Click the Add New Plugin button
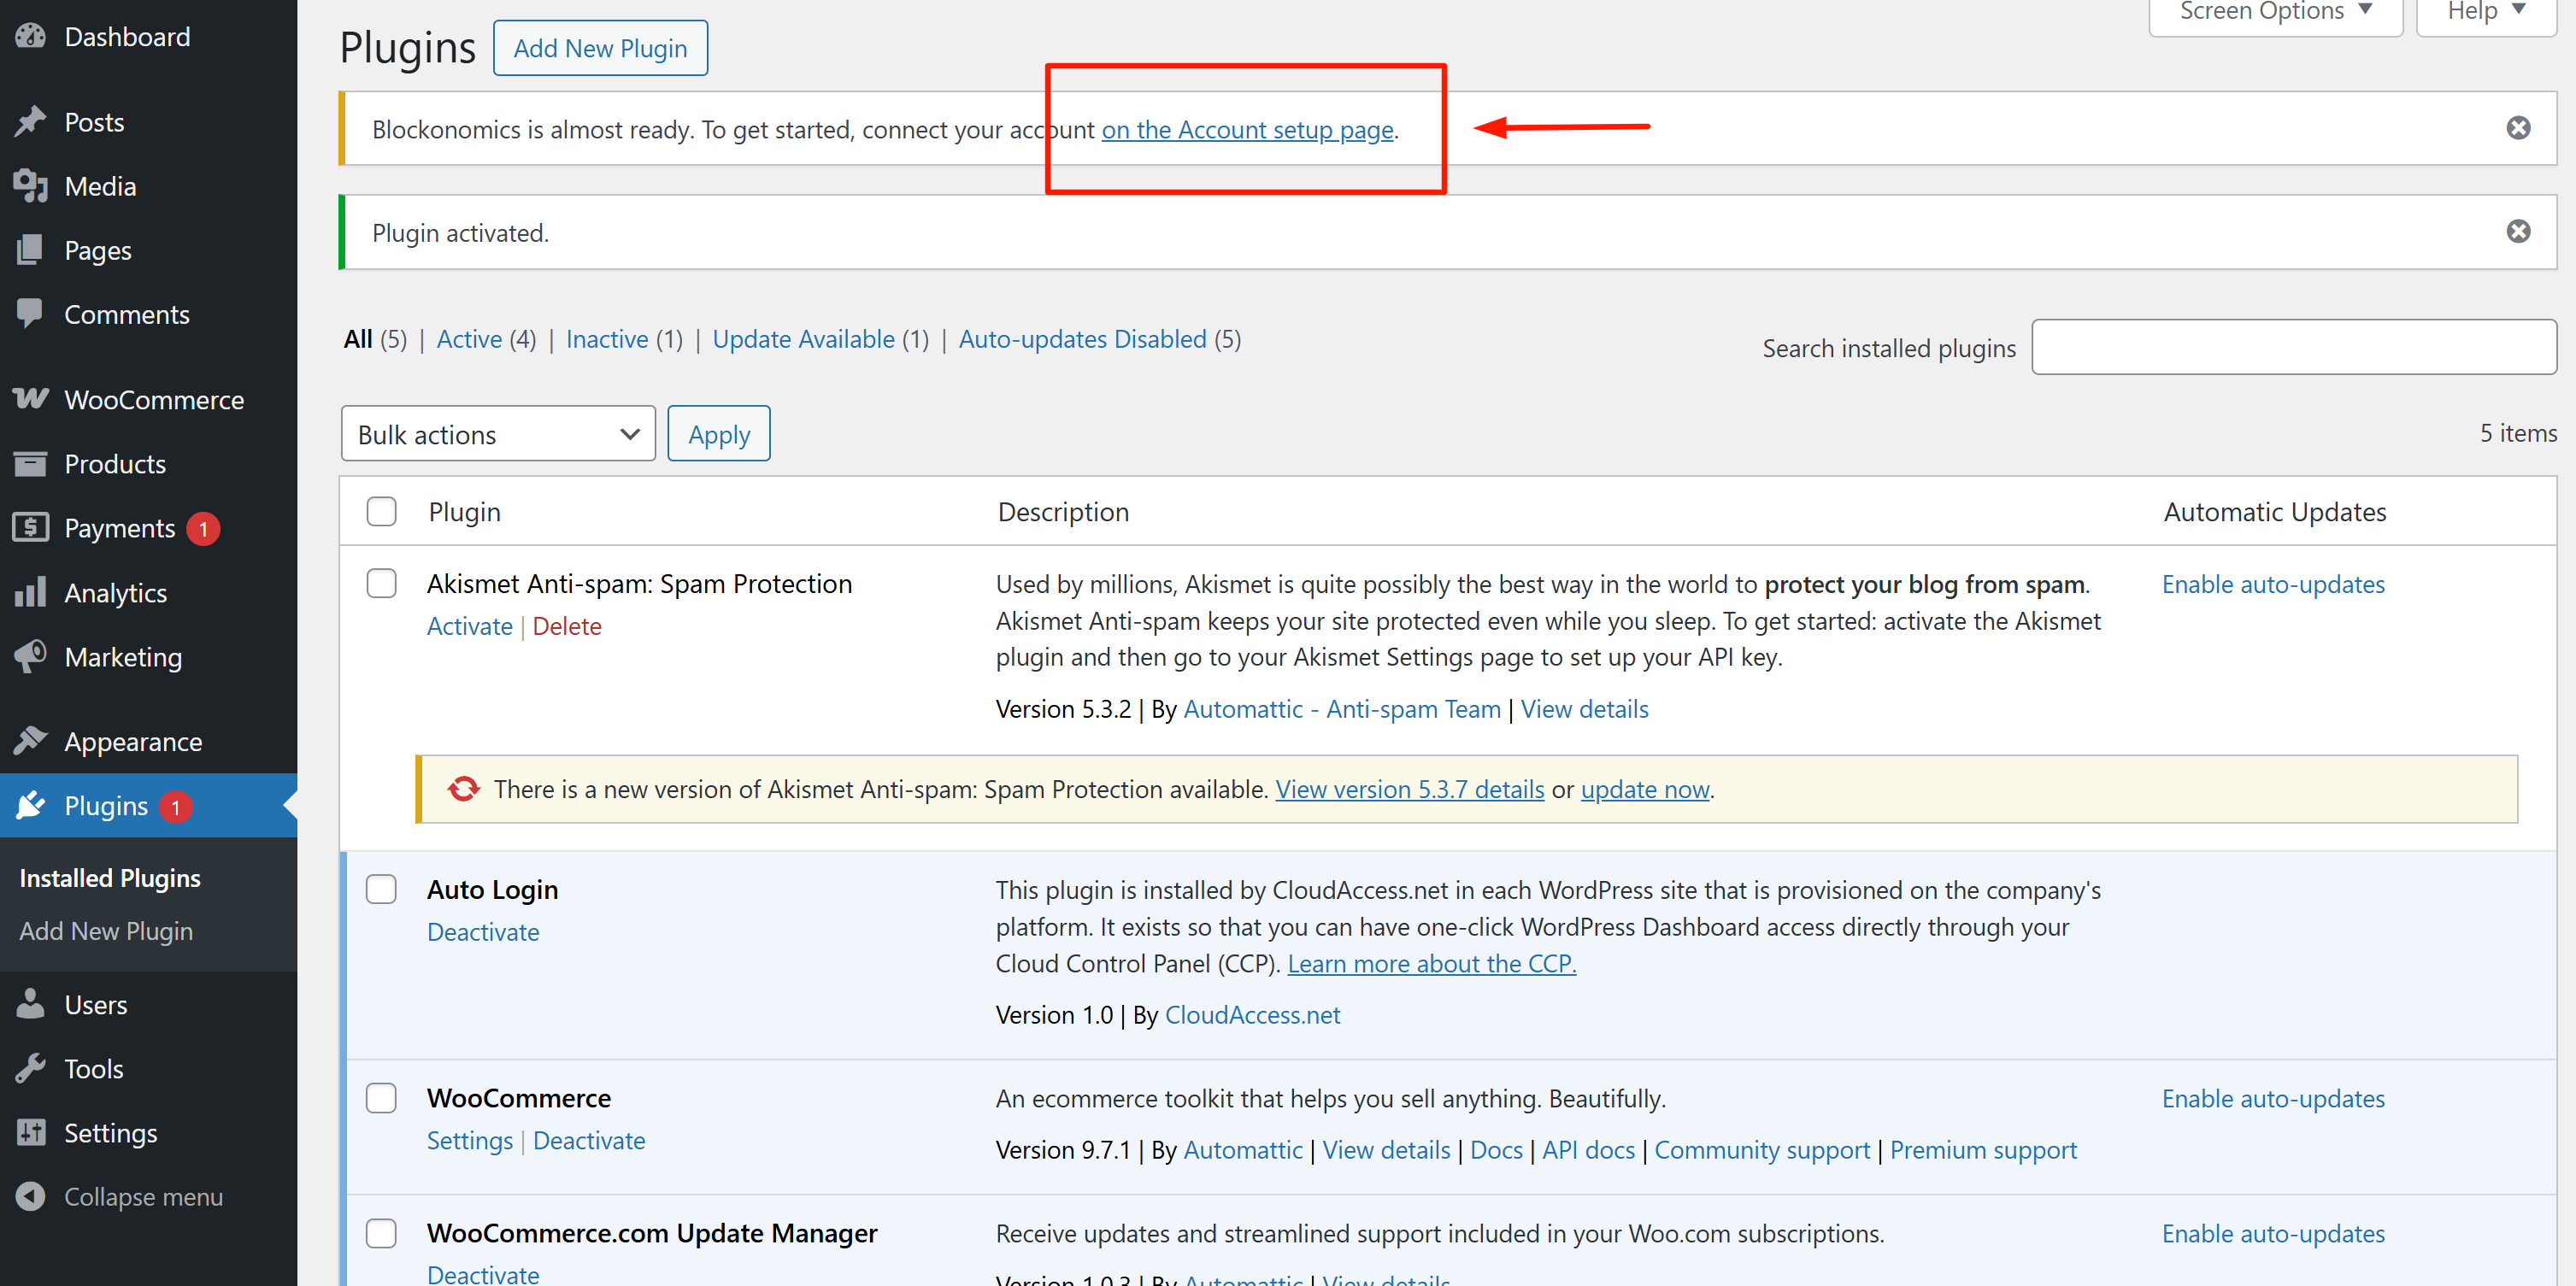Screen dimensions: 2576x1286 coord(600,48)
